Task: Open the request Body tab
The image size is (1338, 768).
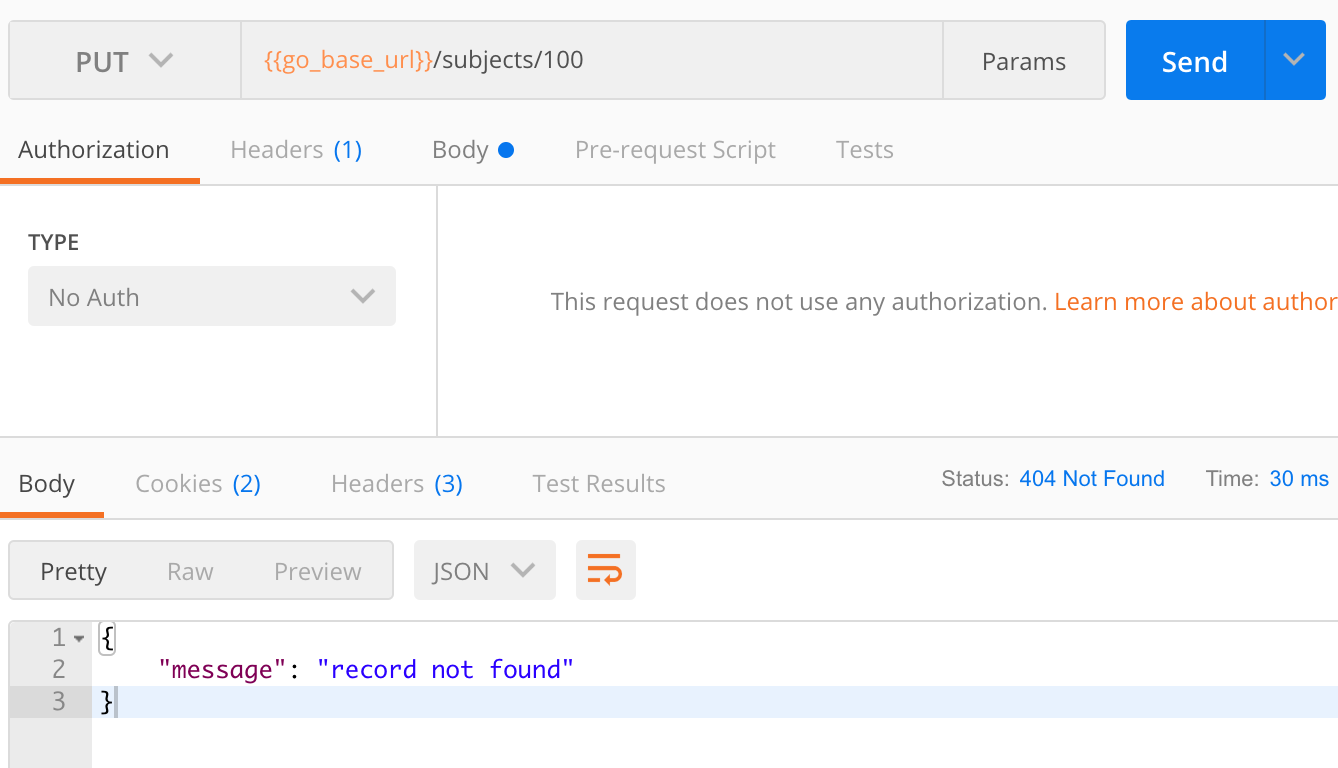Action: click(x=472, y=150)
